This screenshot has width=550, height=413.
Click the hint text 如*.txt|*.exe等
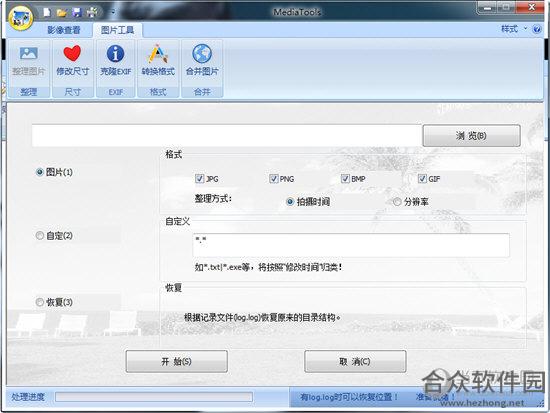tap(268, 267)
